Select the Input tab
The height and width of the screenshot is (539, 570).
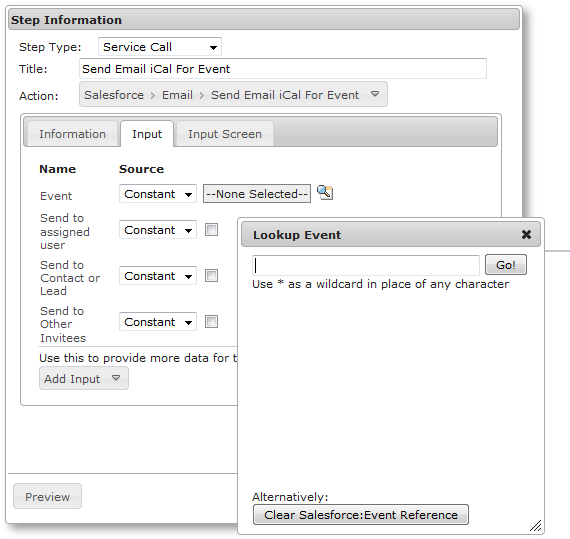tap(147, 134)
